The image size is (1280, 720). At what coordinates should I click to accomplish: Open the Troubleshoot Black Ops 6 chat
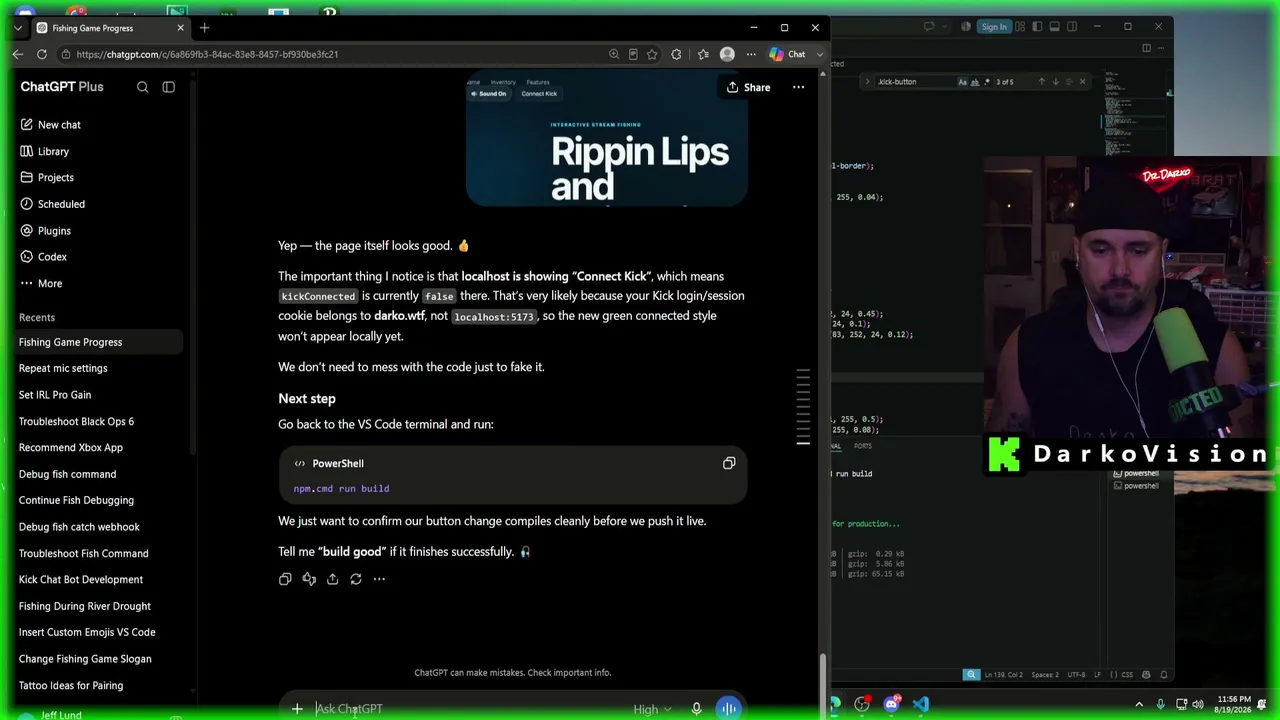click(76, 421)
